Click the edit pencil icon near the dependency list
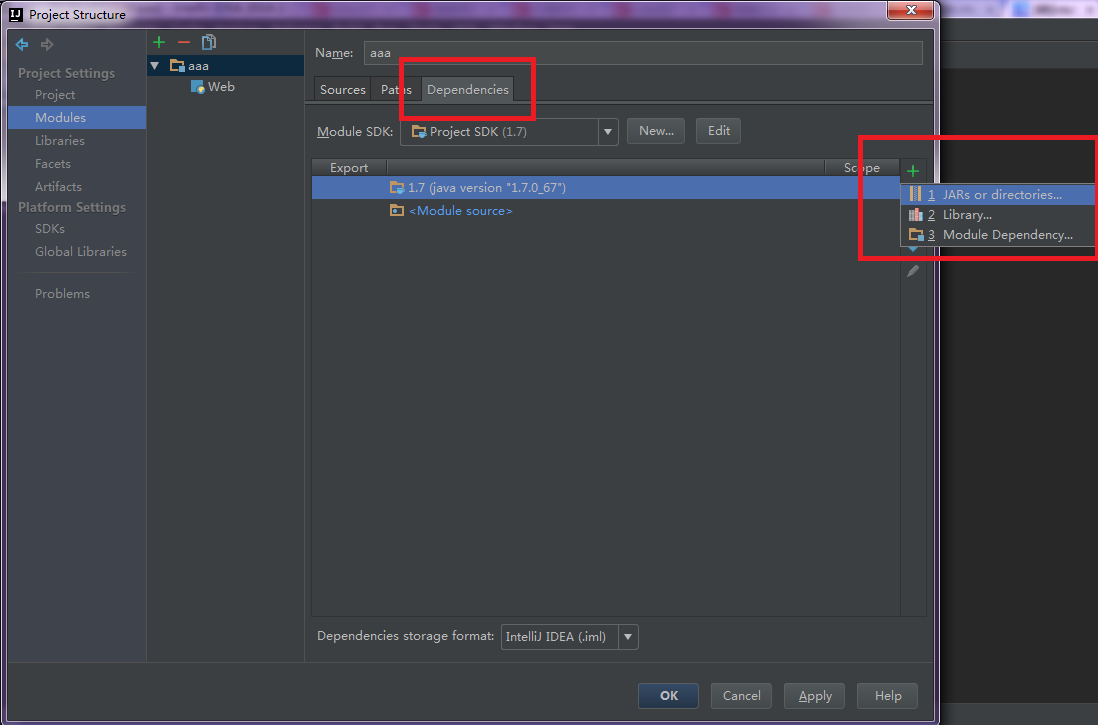The width and height of the screenshot is (1098, 726). tap(912, 270)
